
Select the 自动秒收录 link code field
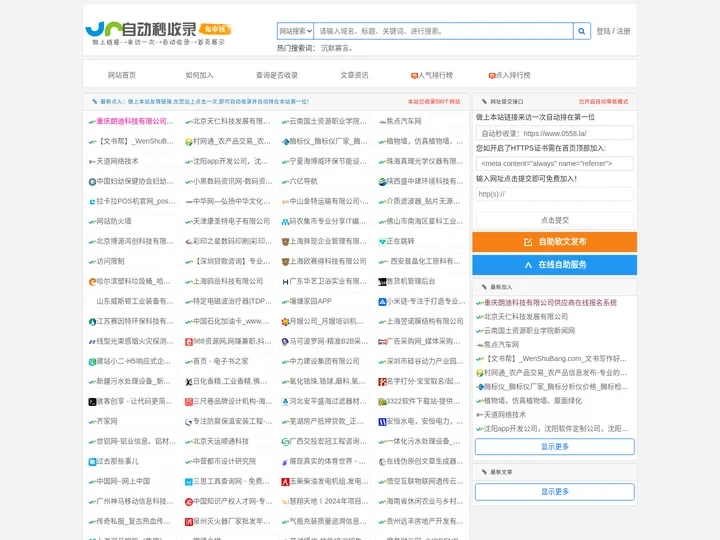click(x=555, y=133)
